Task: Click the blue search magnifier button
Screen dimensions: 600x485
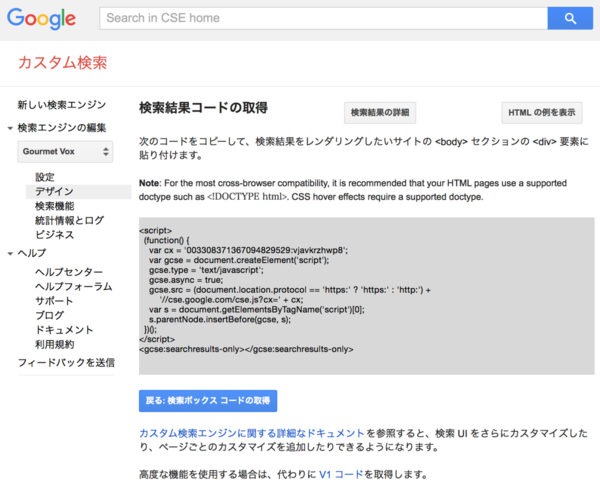Action: click(570, 18)
